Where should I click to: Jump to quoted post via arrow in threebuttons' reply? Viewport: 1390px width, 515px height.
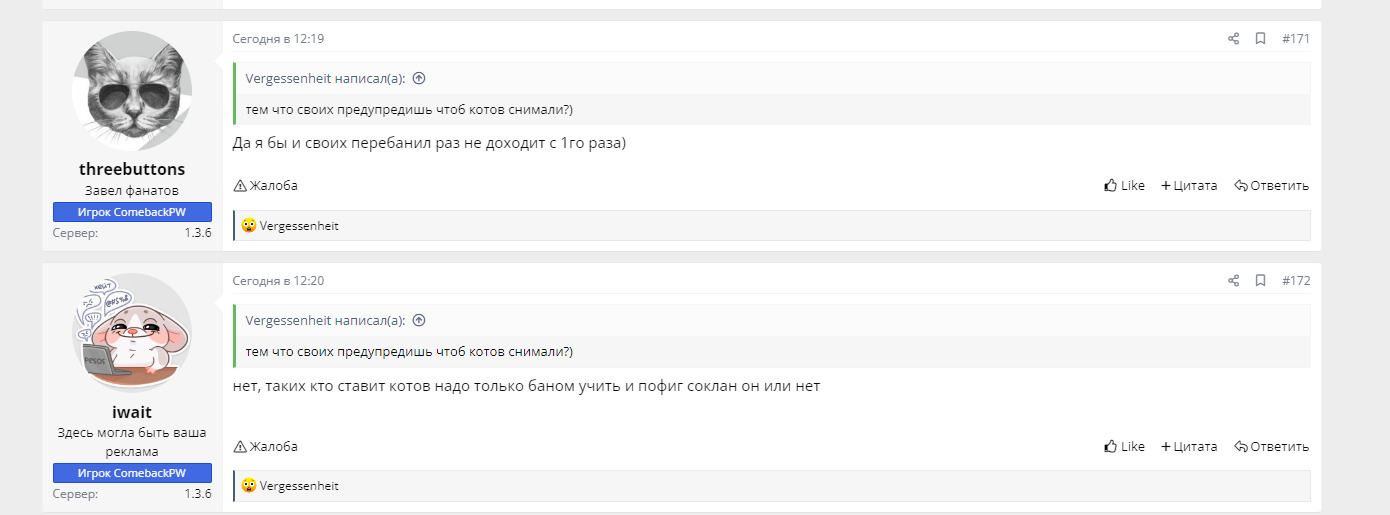419,79
